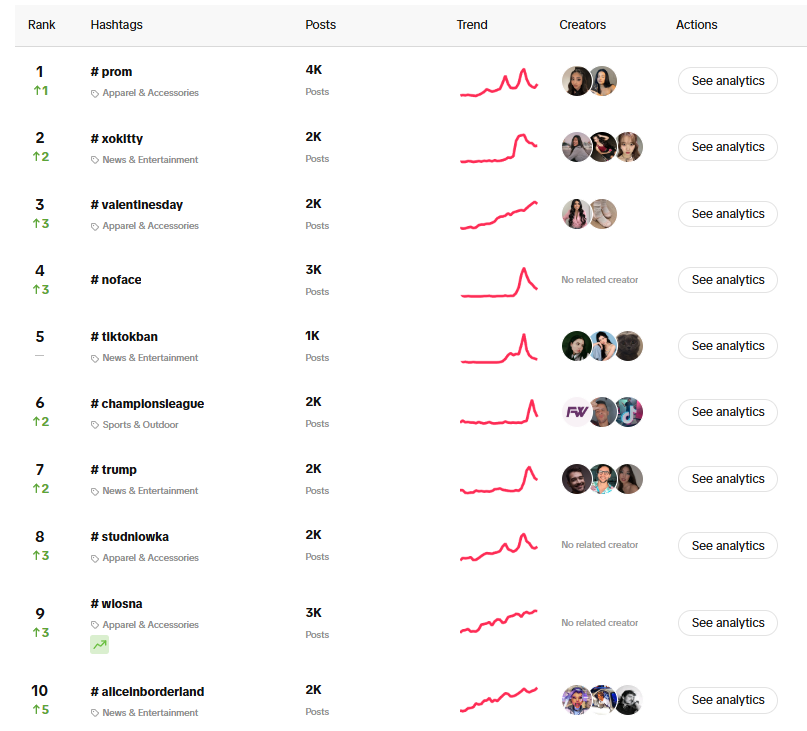
Task: Open See analytics for #noface
Action: coord(727,280)
